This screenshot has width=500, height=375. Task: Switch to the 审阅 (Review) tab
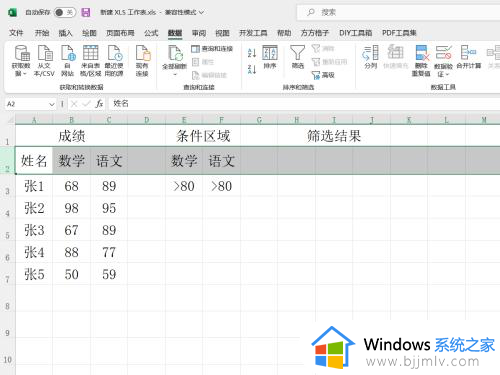tap(199, 33)
